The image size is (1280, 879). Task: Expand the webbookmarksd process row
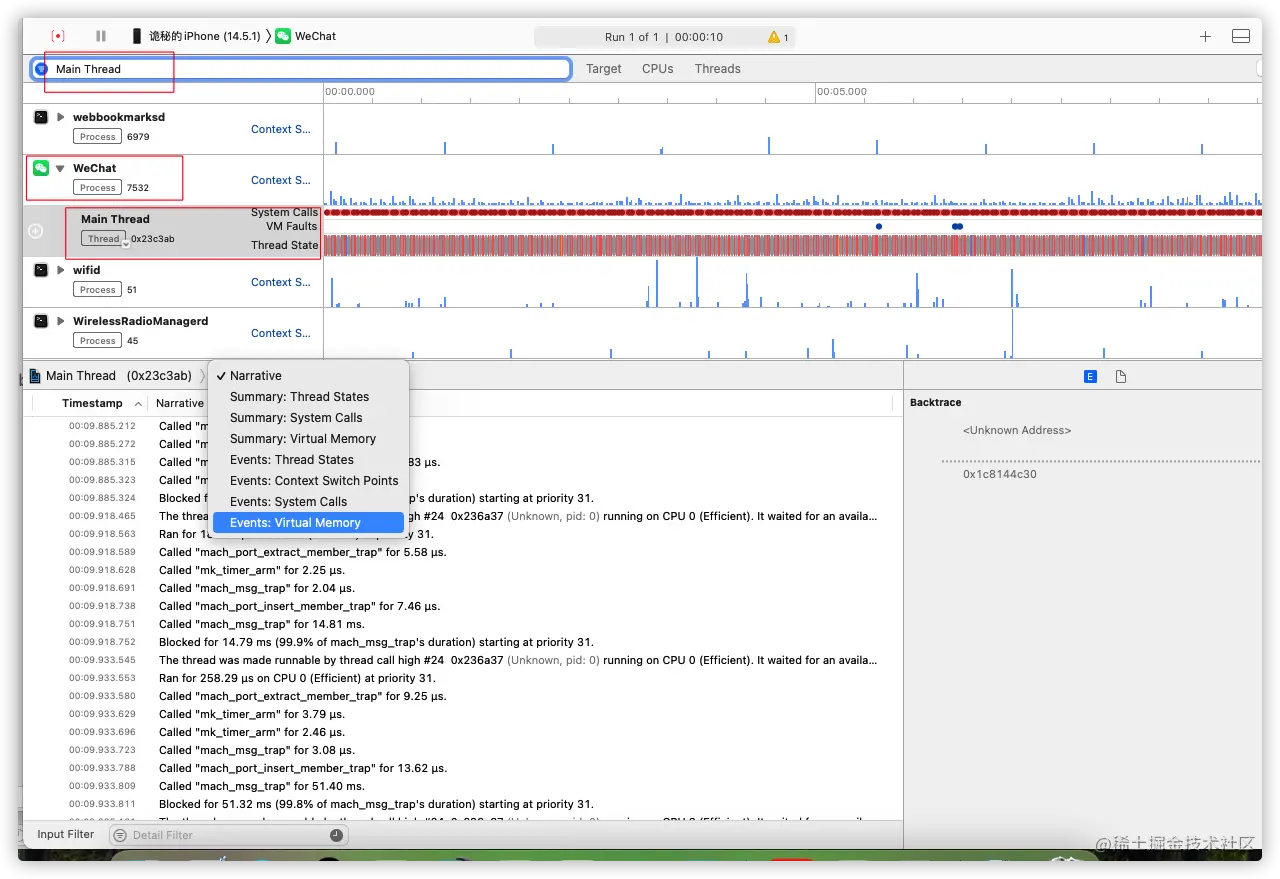(x=61, y=117)
